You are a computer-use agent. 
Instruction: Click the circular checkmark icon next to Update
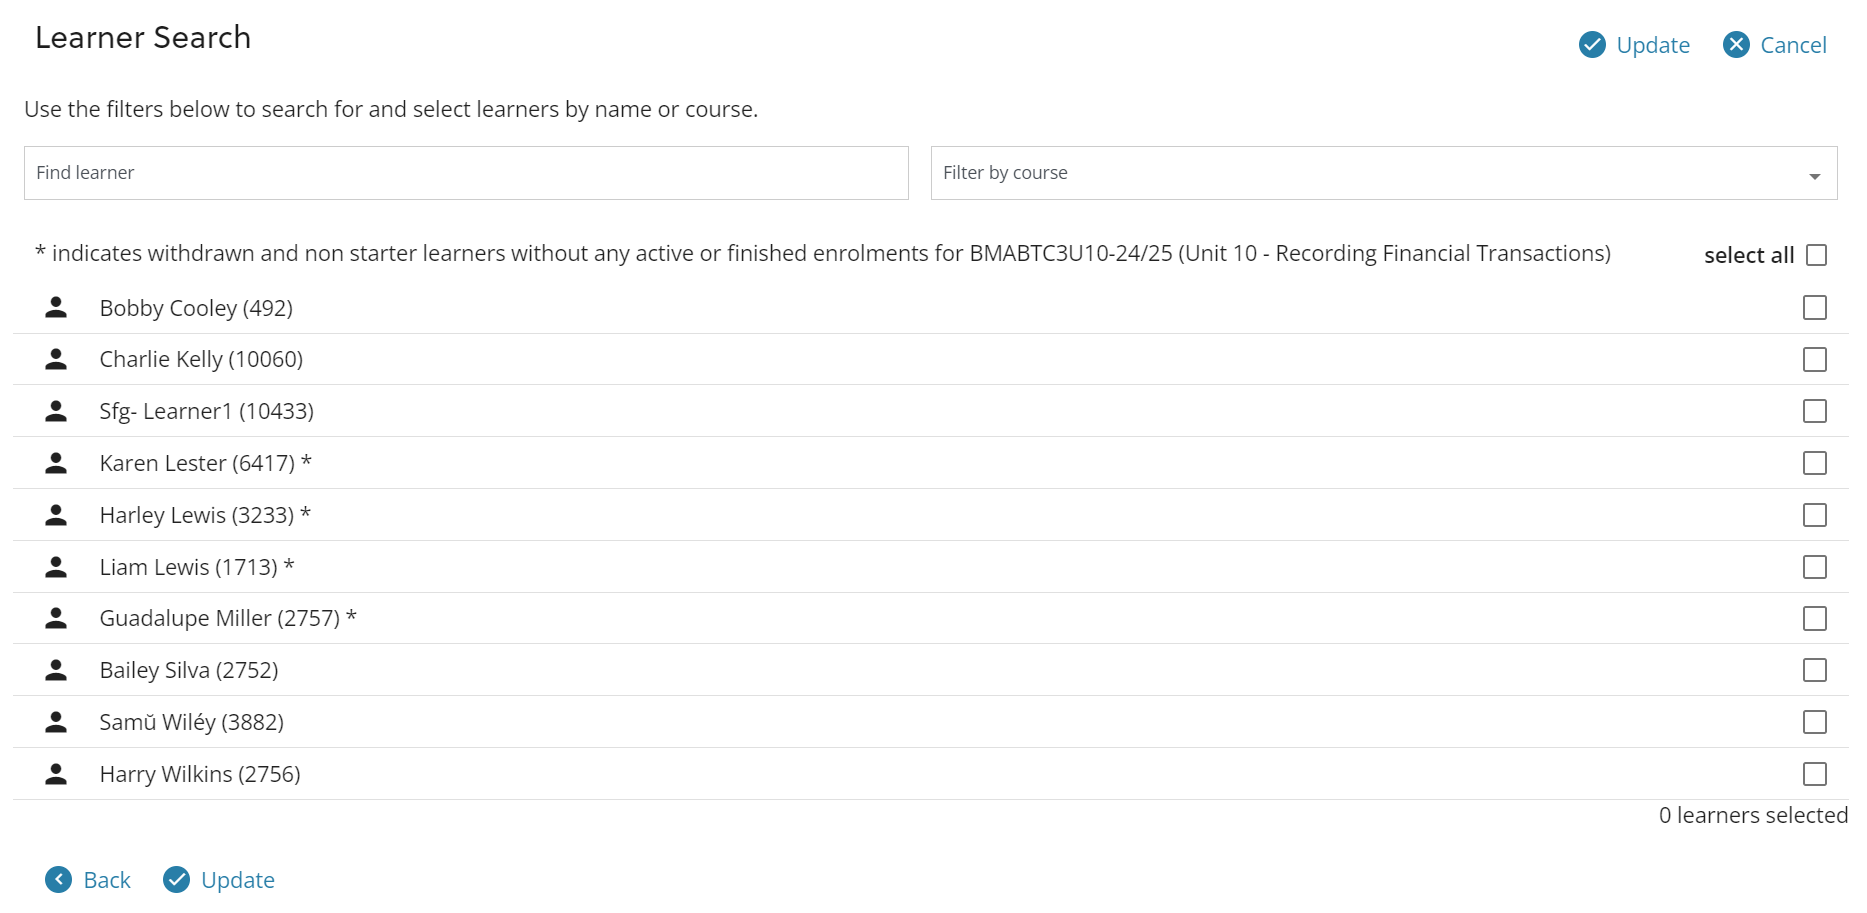coord(1592,45)
